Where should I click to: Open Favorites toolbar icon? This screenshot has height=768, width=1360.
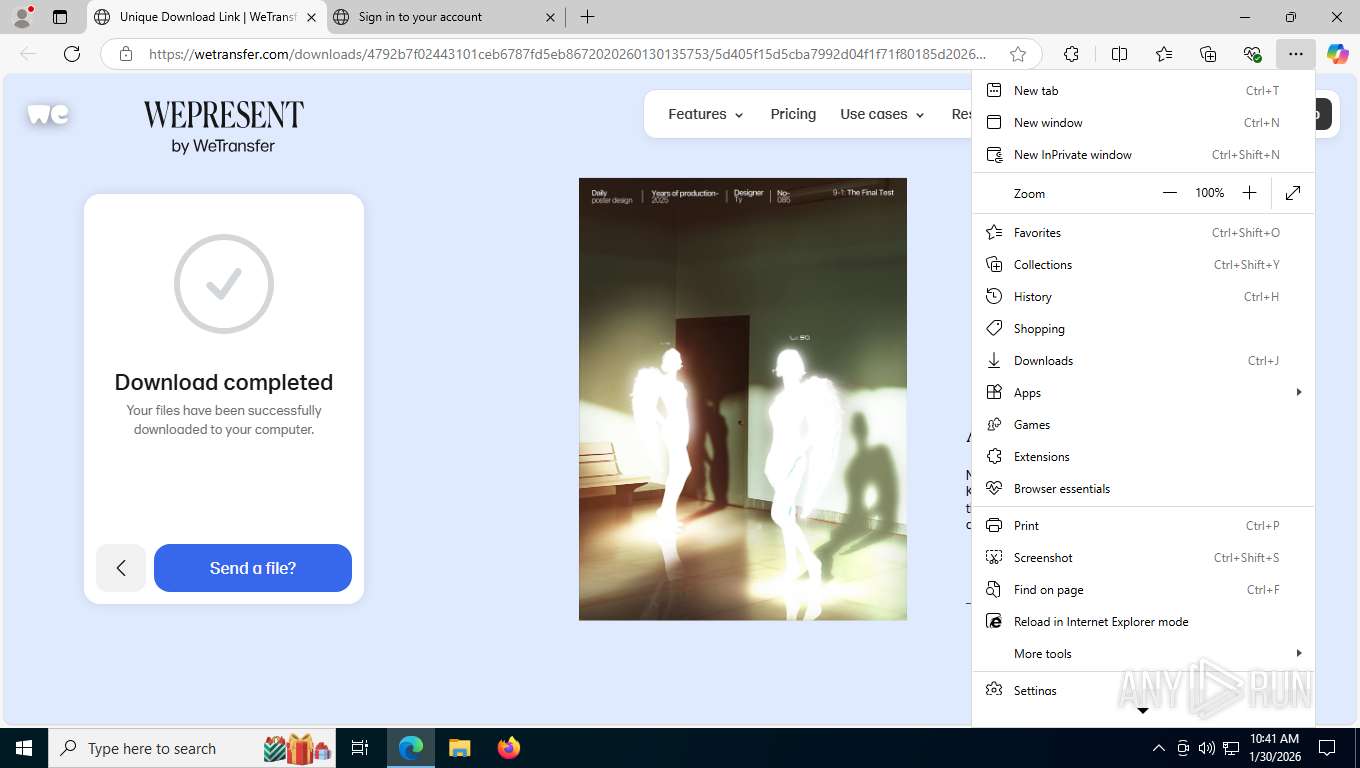1164,54
